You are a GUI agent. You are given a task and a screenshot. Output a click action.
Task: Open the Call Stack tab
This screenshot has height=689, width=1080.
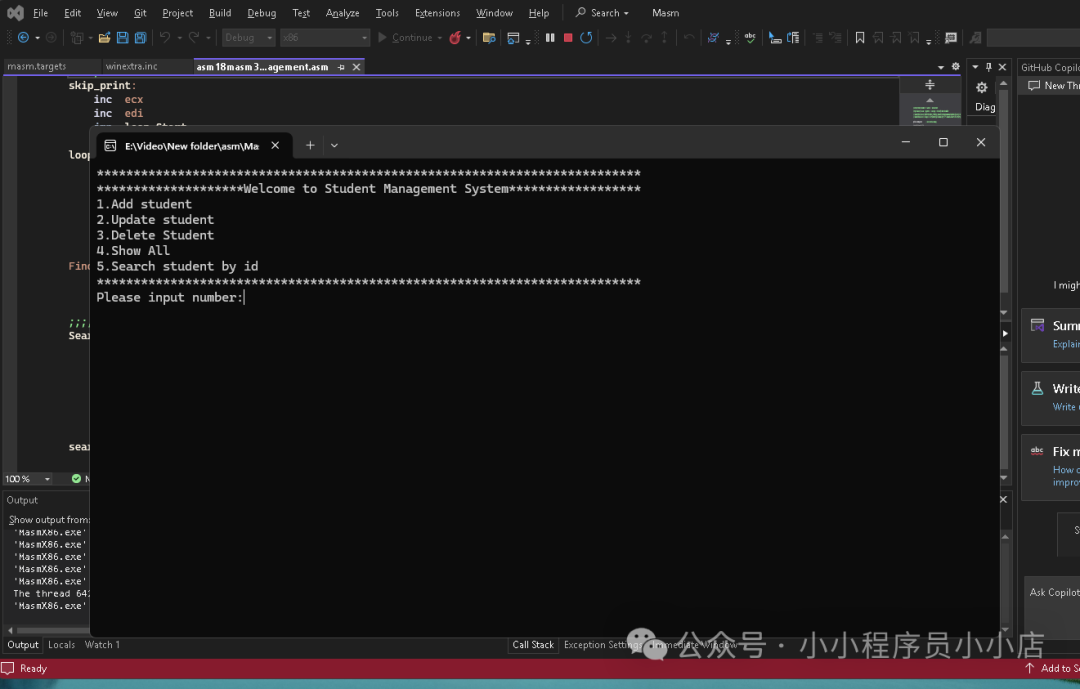click(533, 645)
